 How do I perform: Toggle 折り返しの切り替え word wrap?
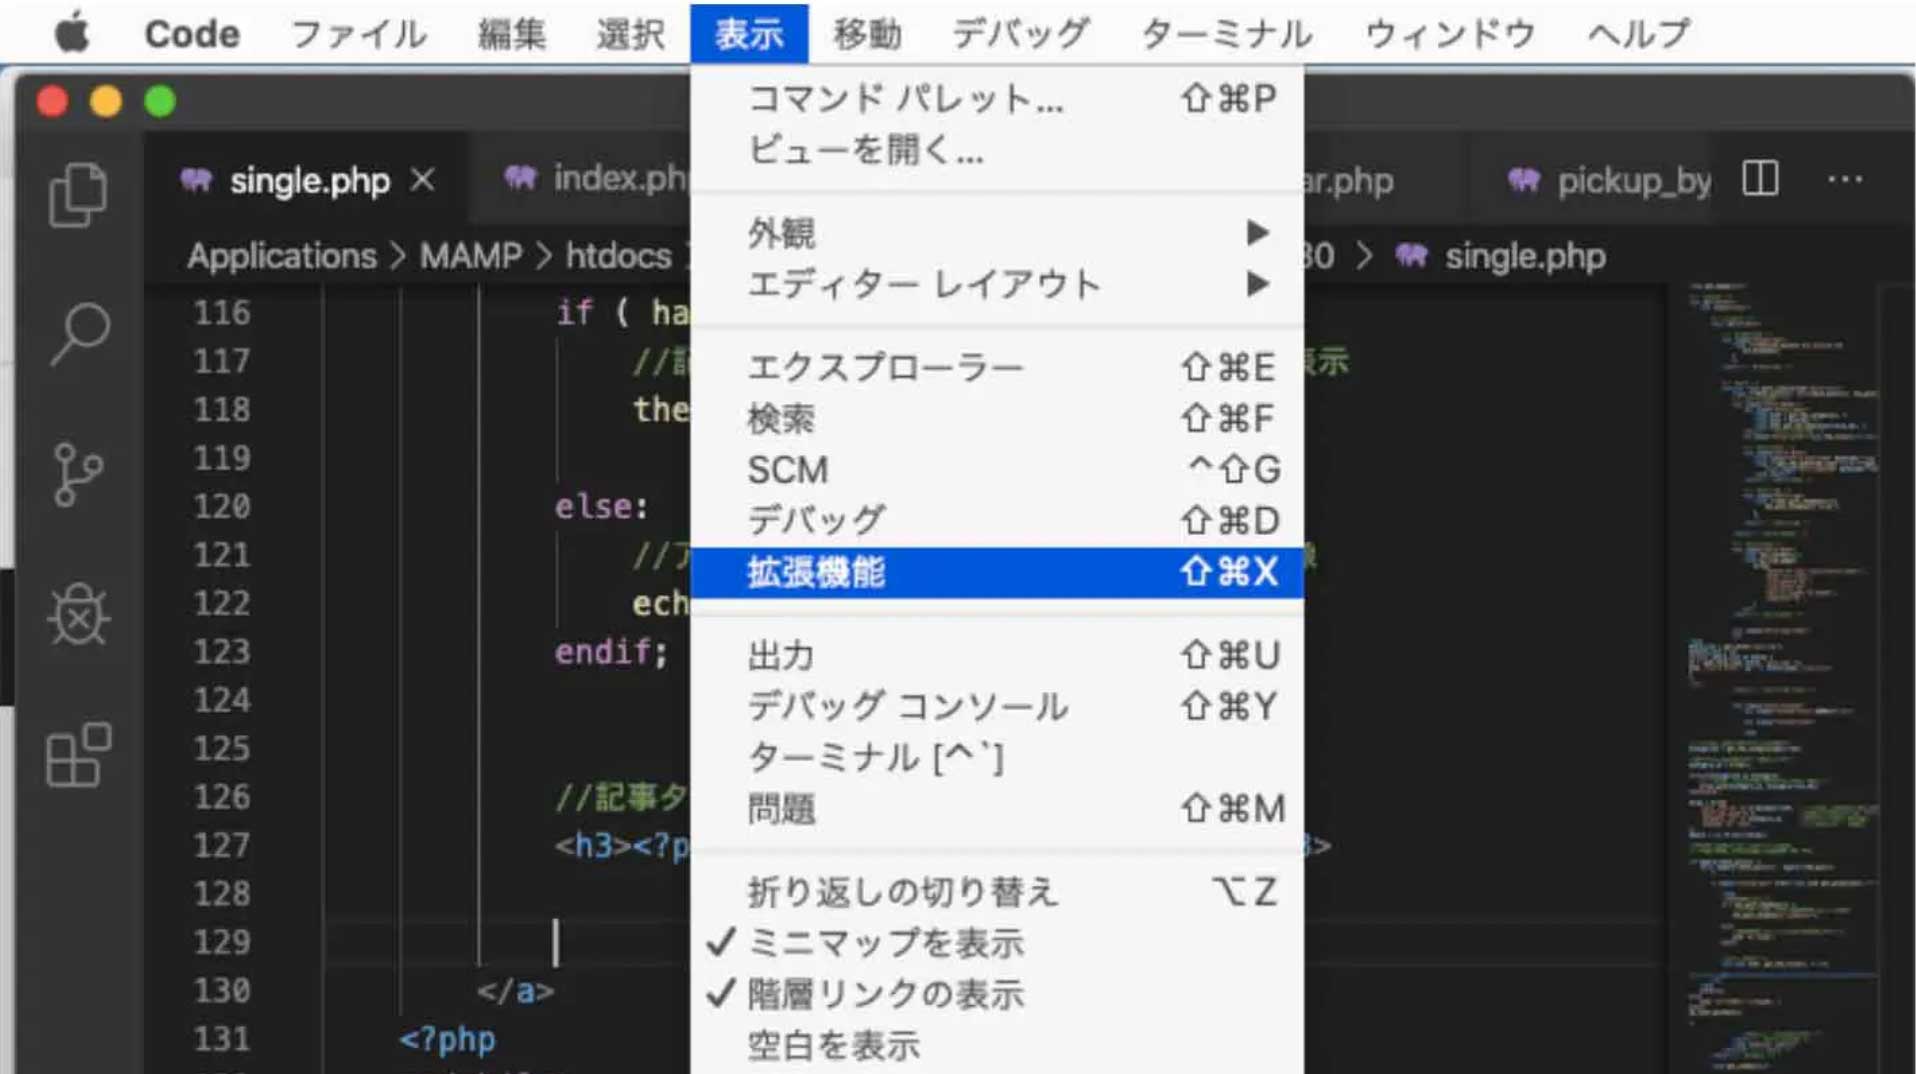click(x=997, y=891)
